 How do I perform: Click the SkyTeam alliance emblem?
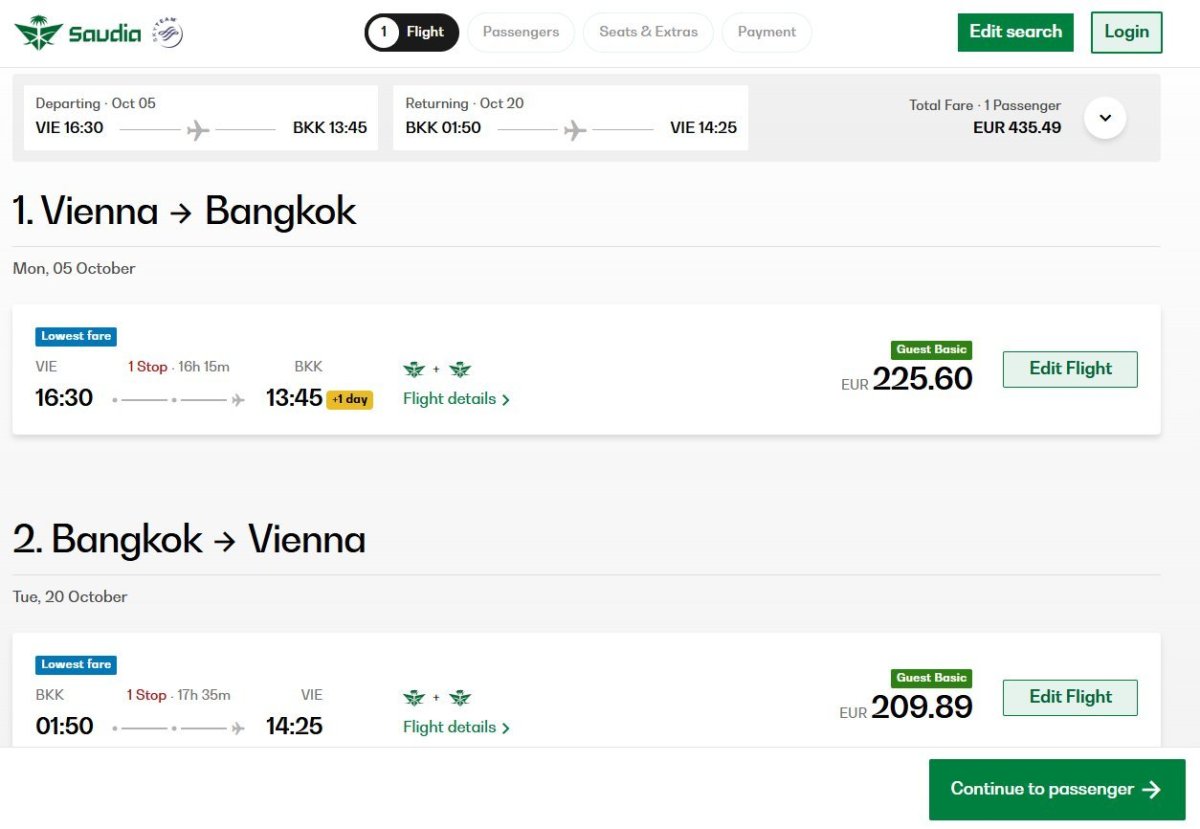click(168, 33)
